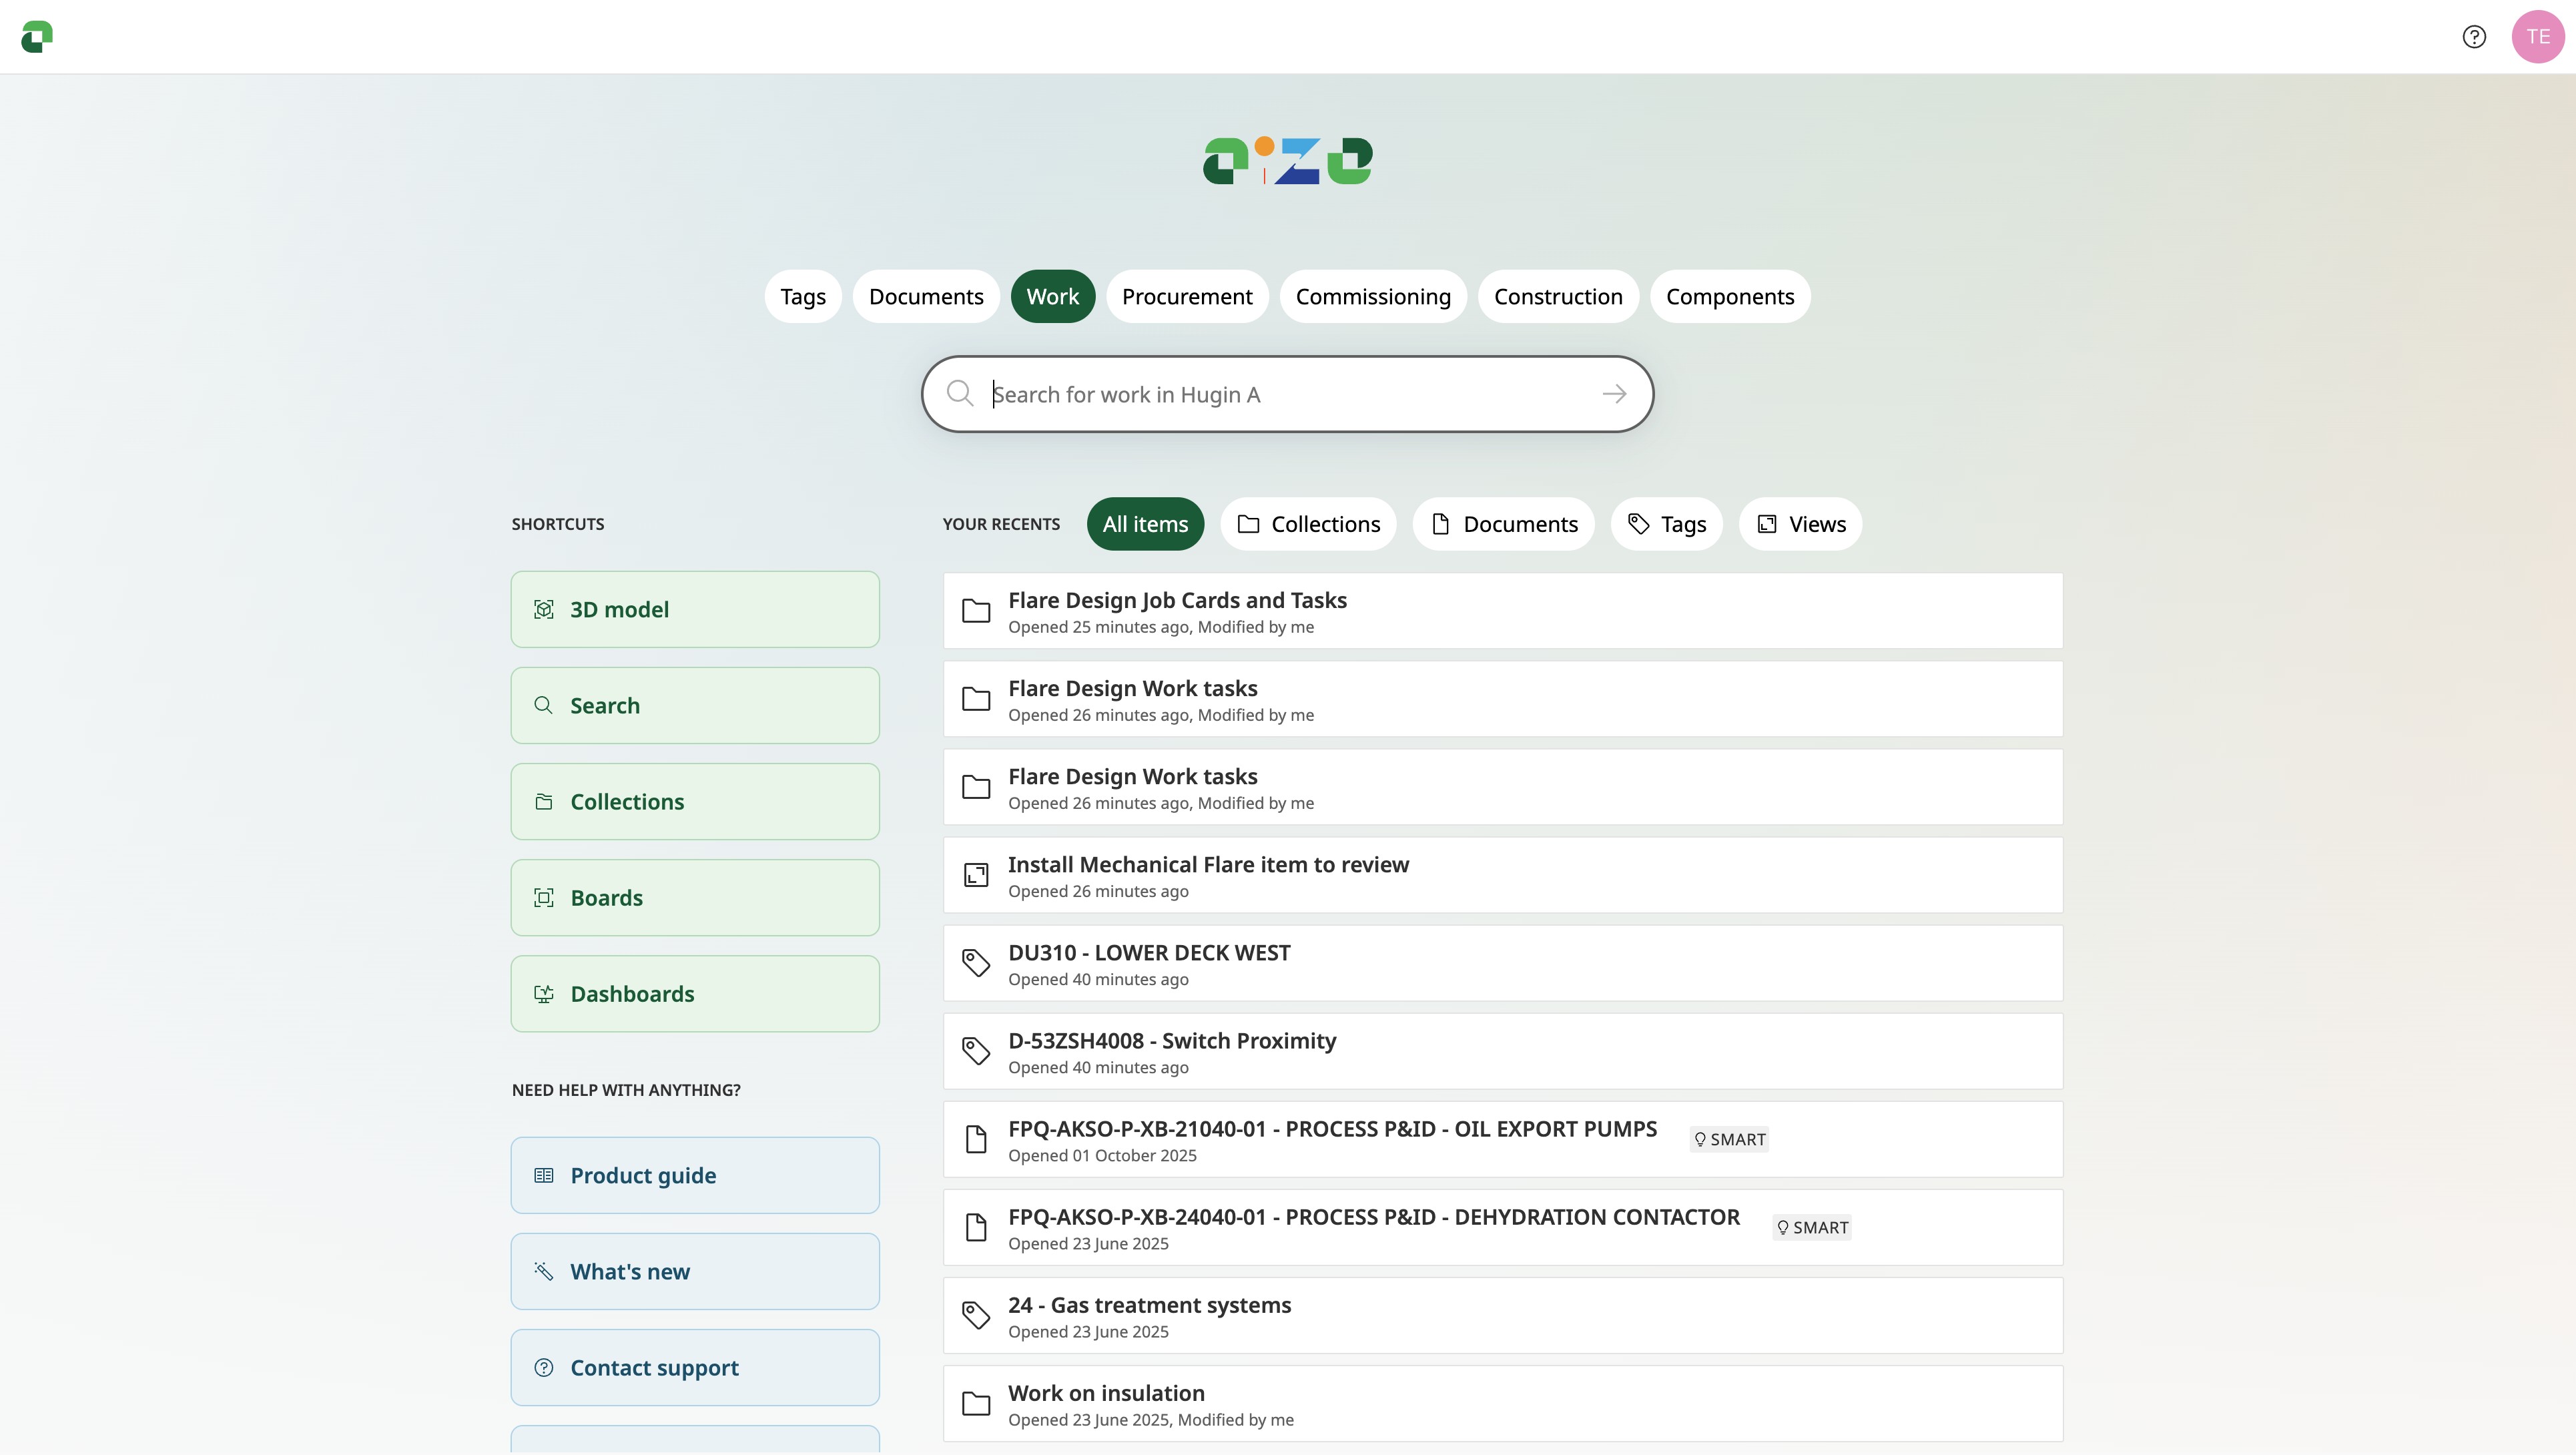2576x1455 pixels.
Task: Open the Boards shortcut
Action: pyautogui.click(x=694, y=897)
